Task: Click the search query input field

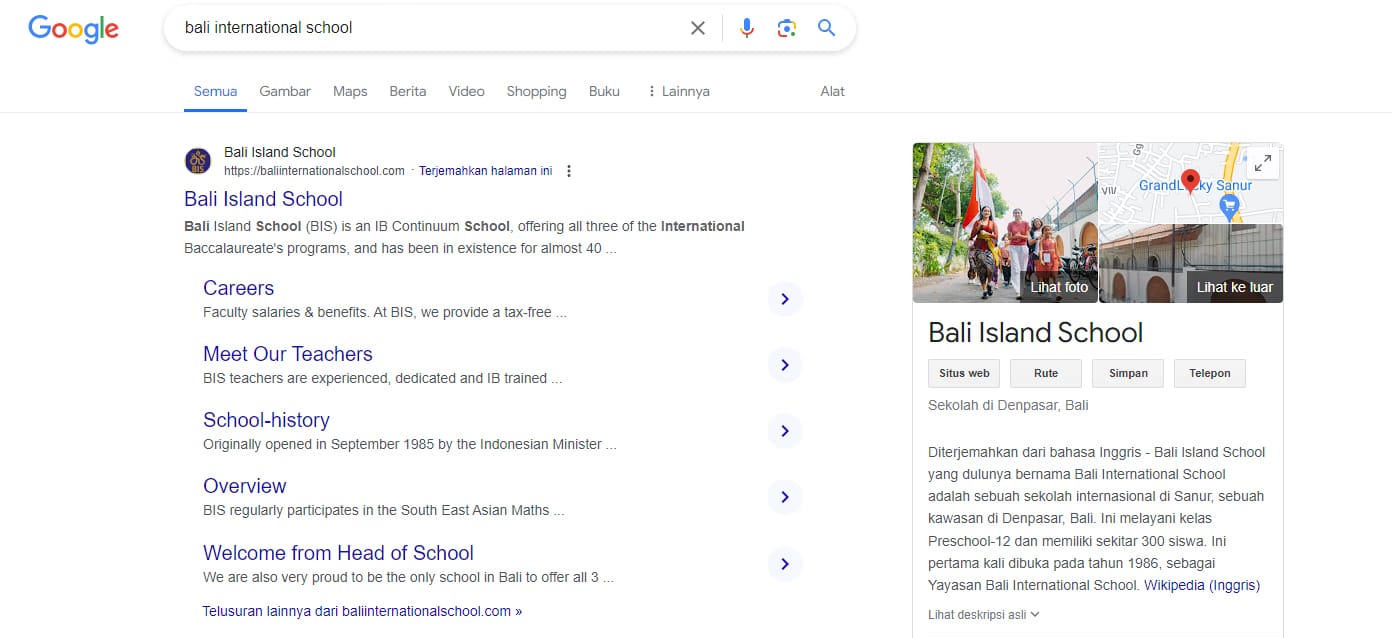Action: [430, 28]
